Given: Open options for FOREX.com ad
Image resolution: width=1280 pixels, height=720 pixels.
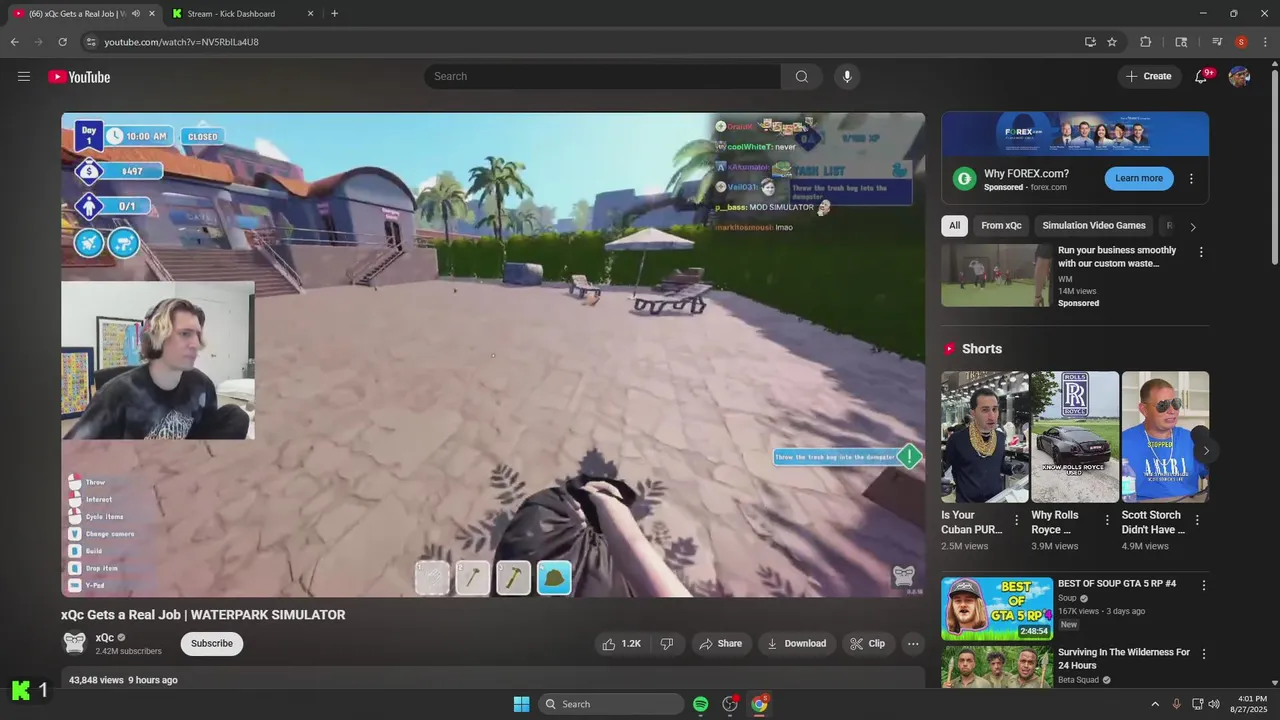Looking at the screenshot, I should point(1191,179).
